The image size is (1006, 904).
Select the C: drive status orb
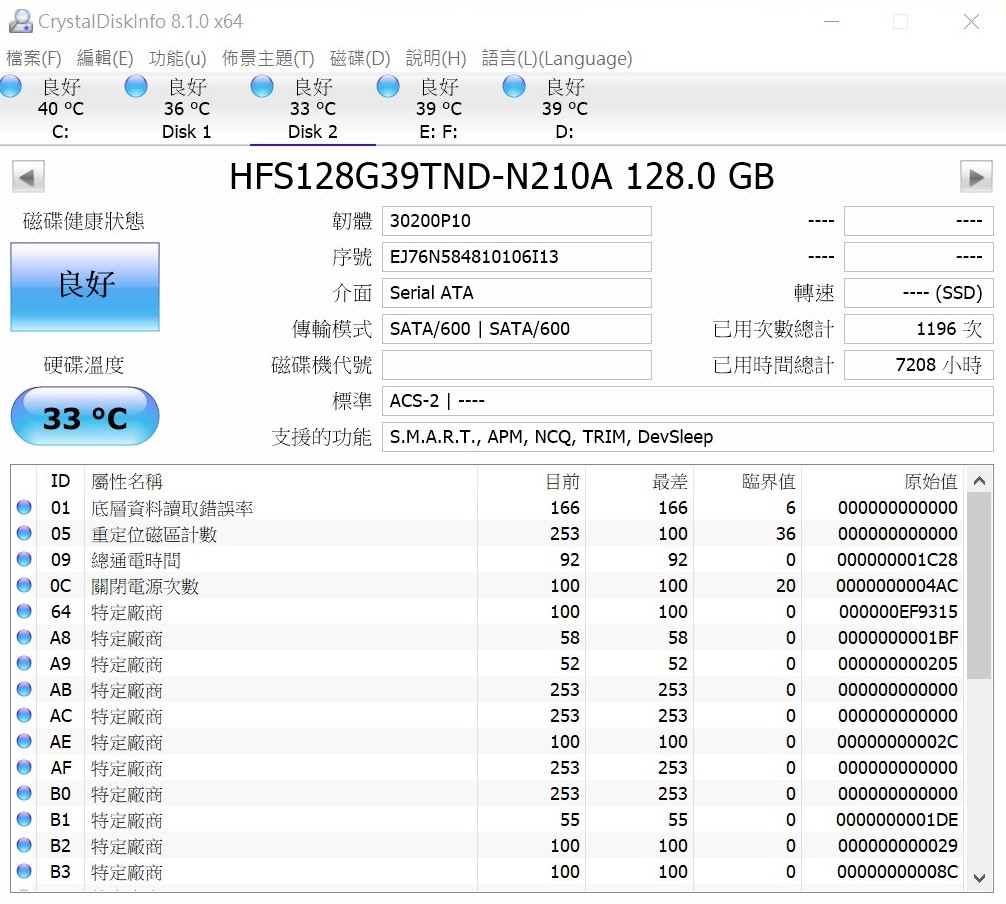[x=11, y=87]
